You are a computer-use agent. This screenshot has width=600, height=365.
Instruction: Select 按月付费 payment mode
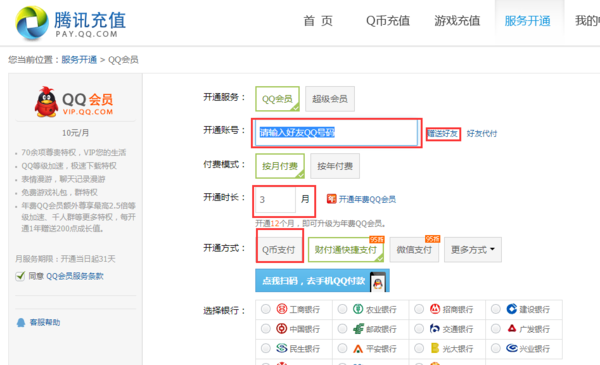[280, 166]
